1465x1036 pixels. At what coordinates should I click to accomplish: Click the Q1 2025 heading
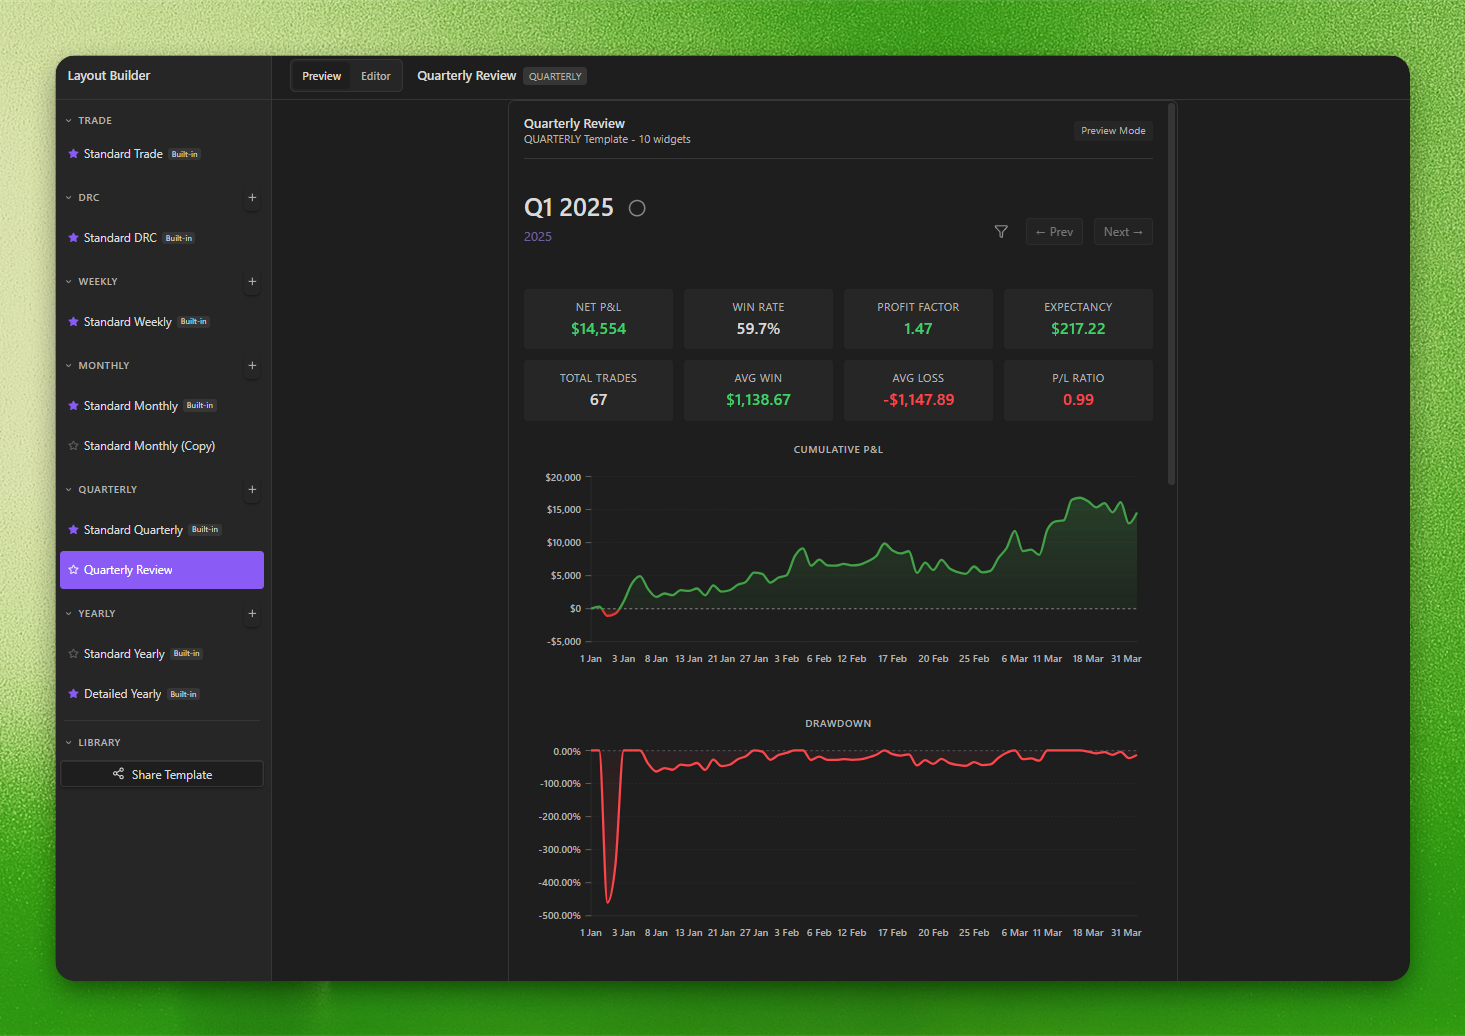click(x=569, y=207)
